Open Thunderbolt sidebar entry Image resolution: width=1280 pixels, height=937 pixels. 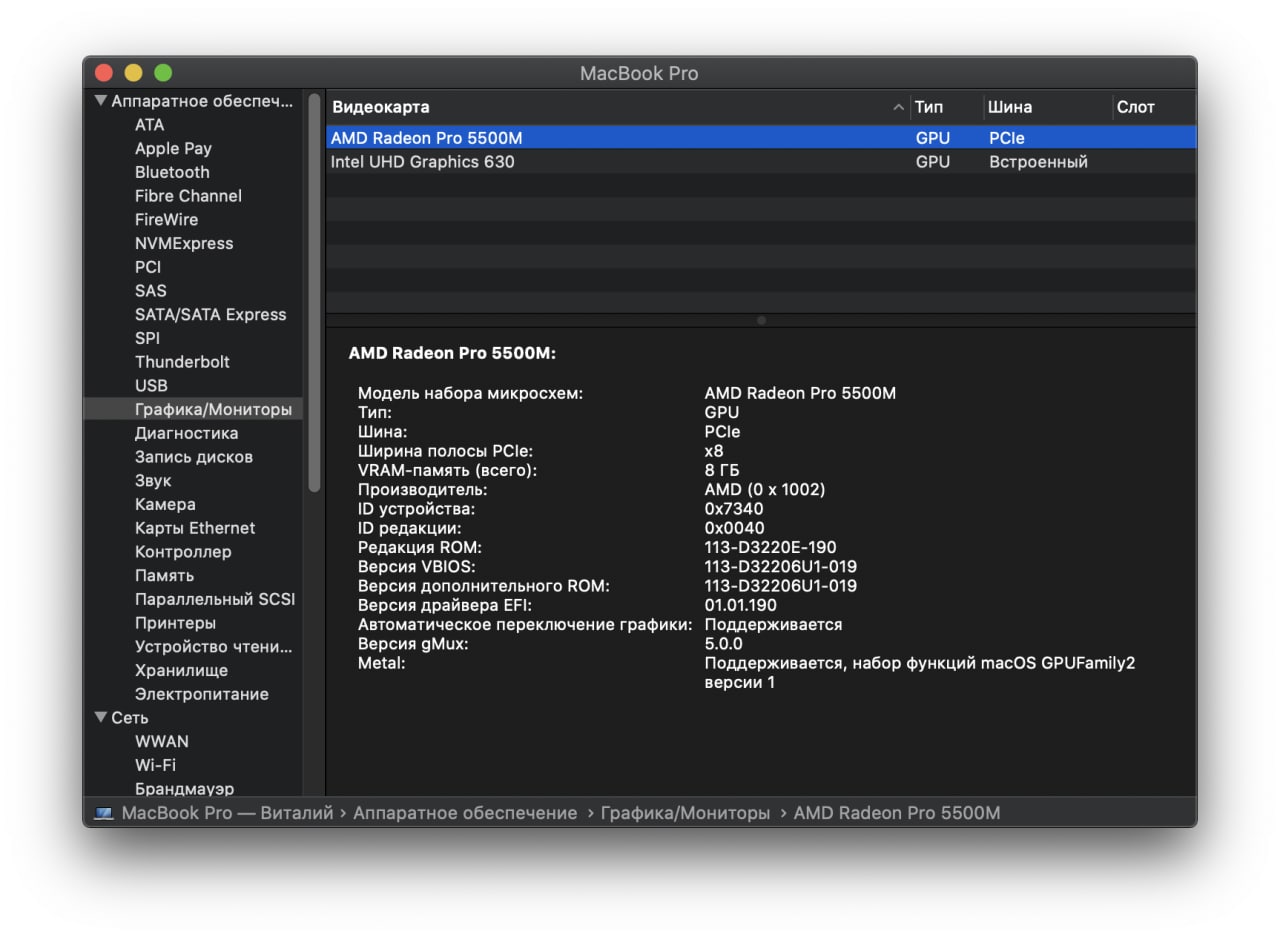click(182, 362)
